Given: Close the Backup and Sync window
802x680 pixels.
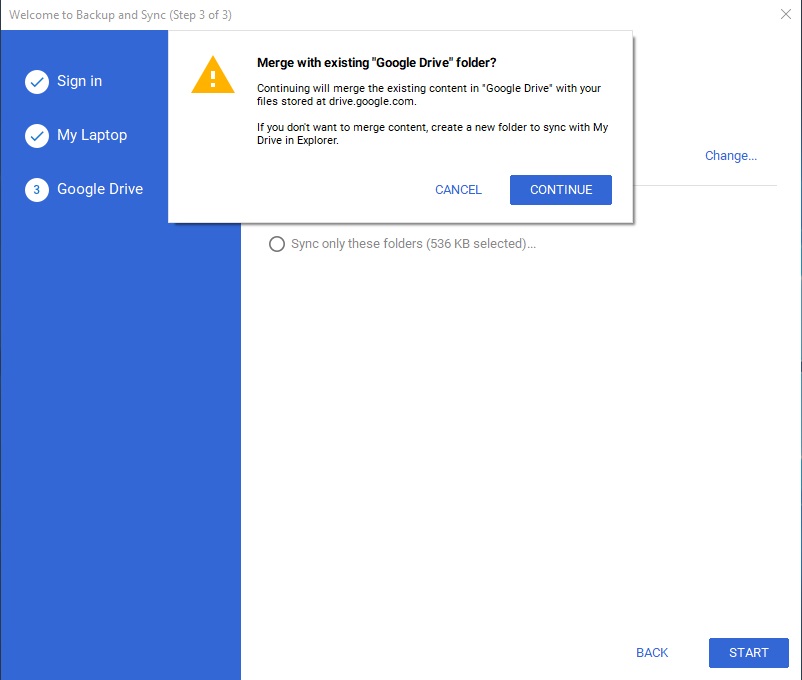Looking at the screenshot, I should [x=785, y=14].
